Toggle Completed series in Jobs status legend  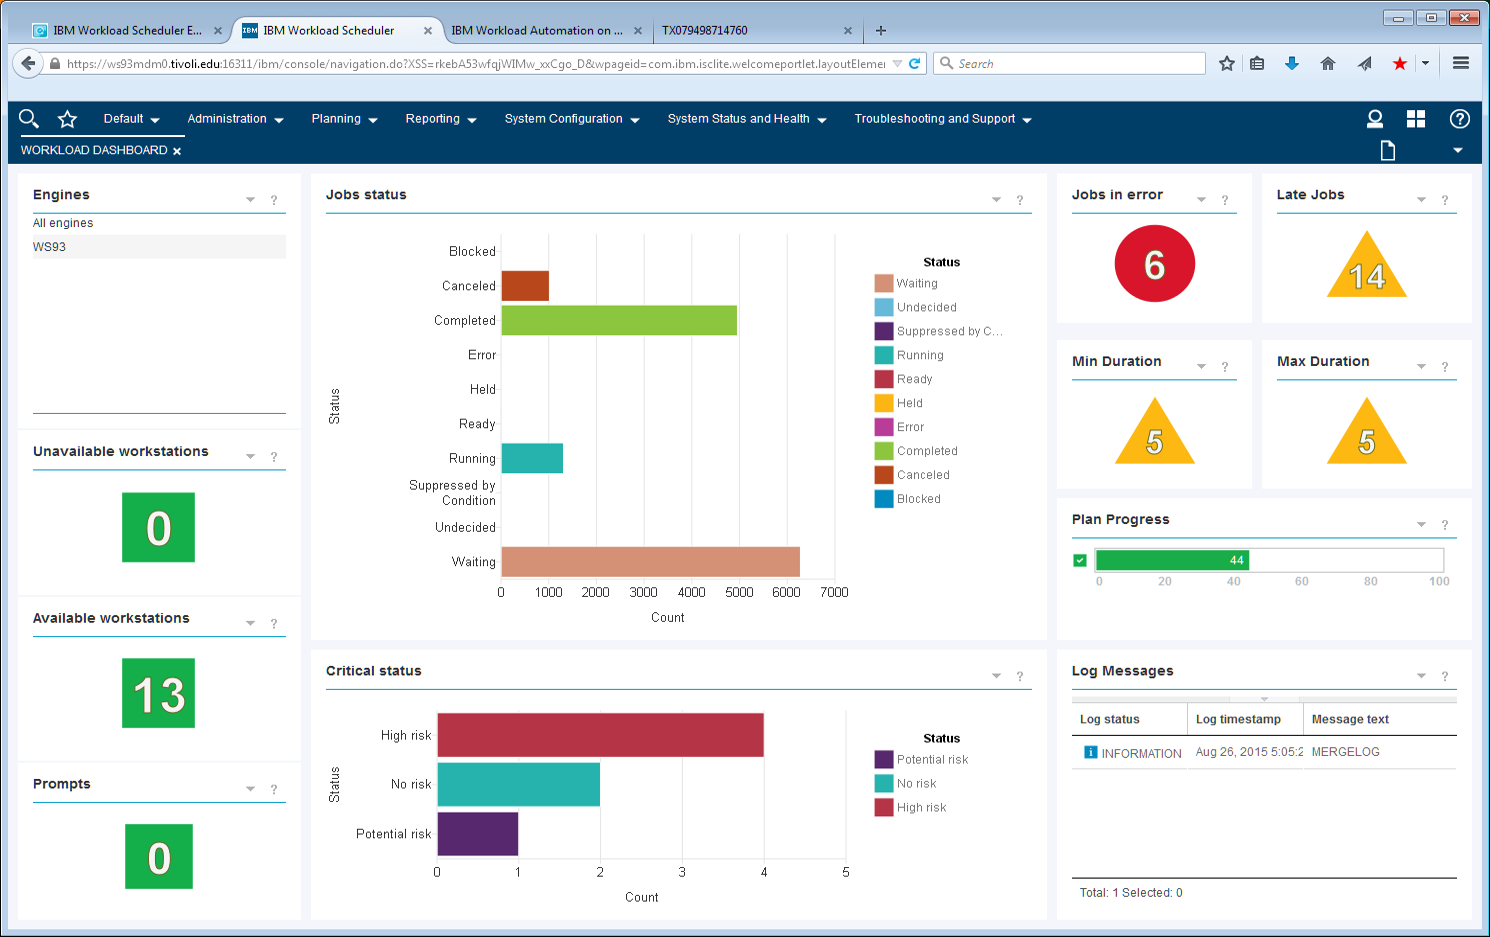[916, 451]
